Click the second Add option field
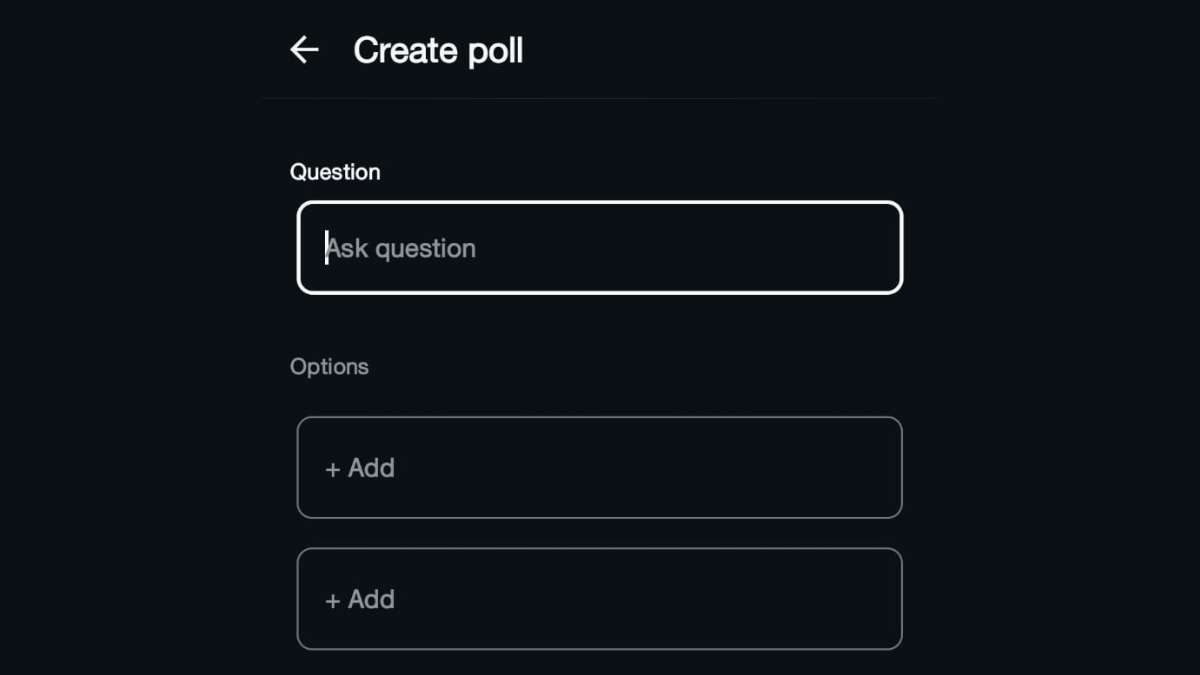The image size is (1200, 675). point(600,599)
